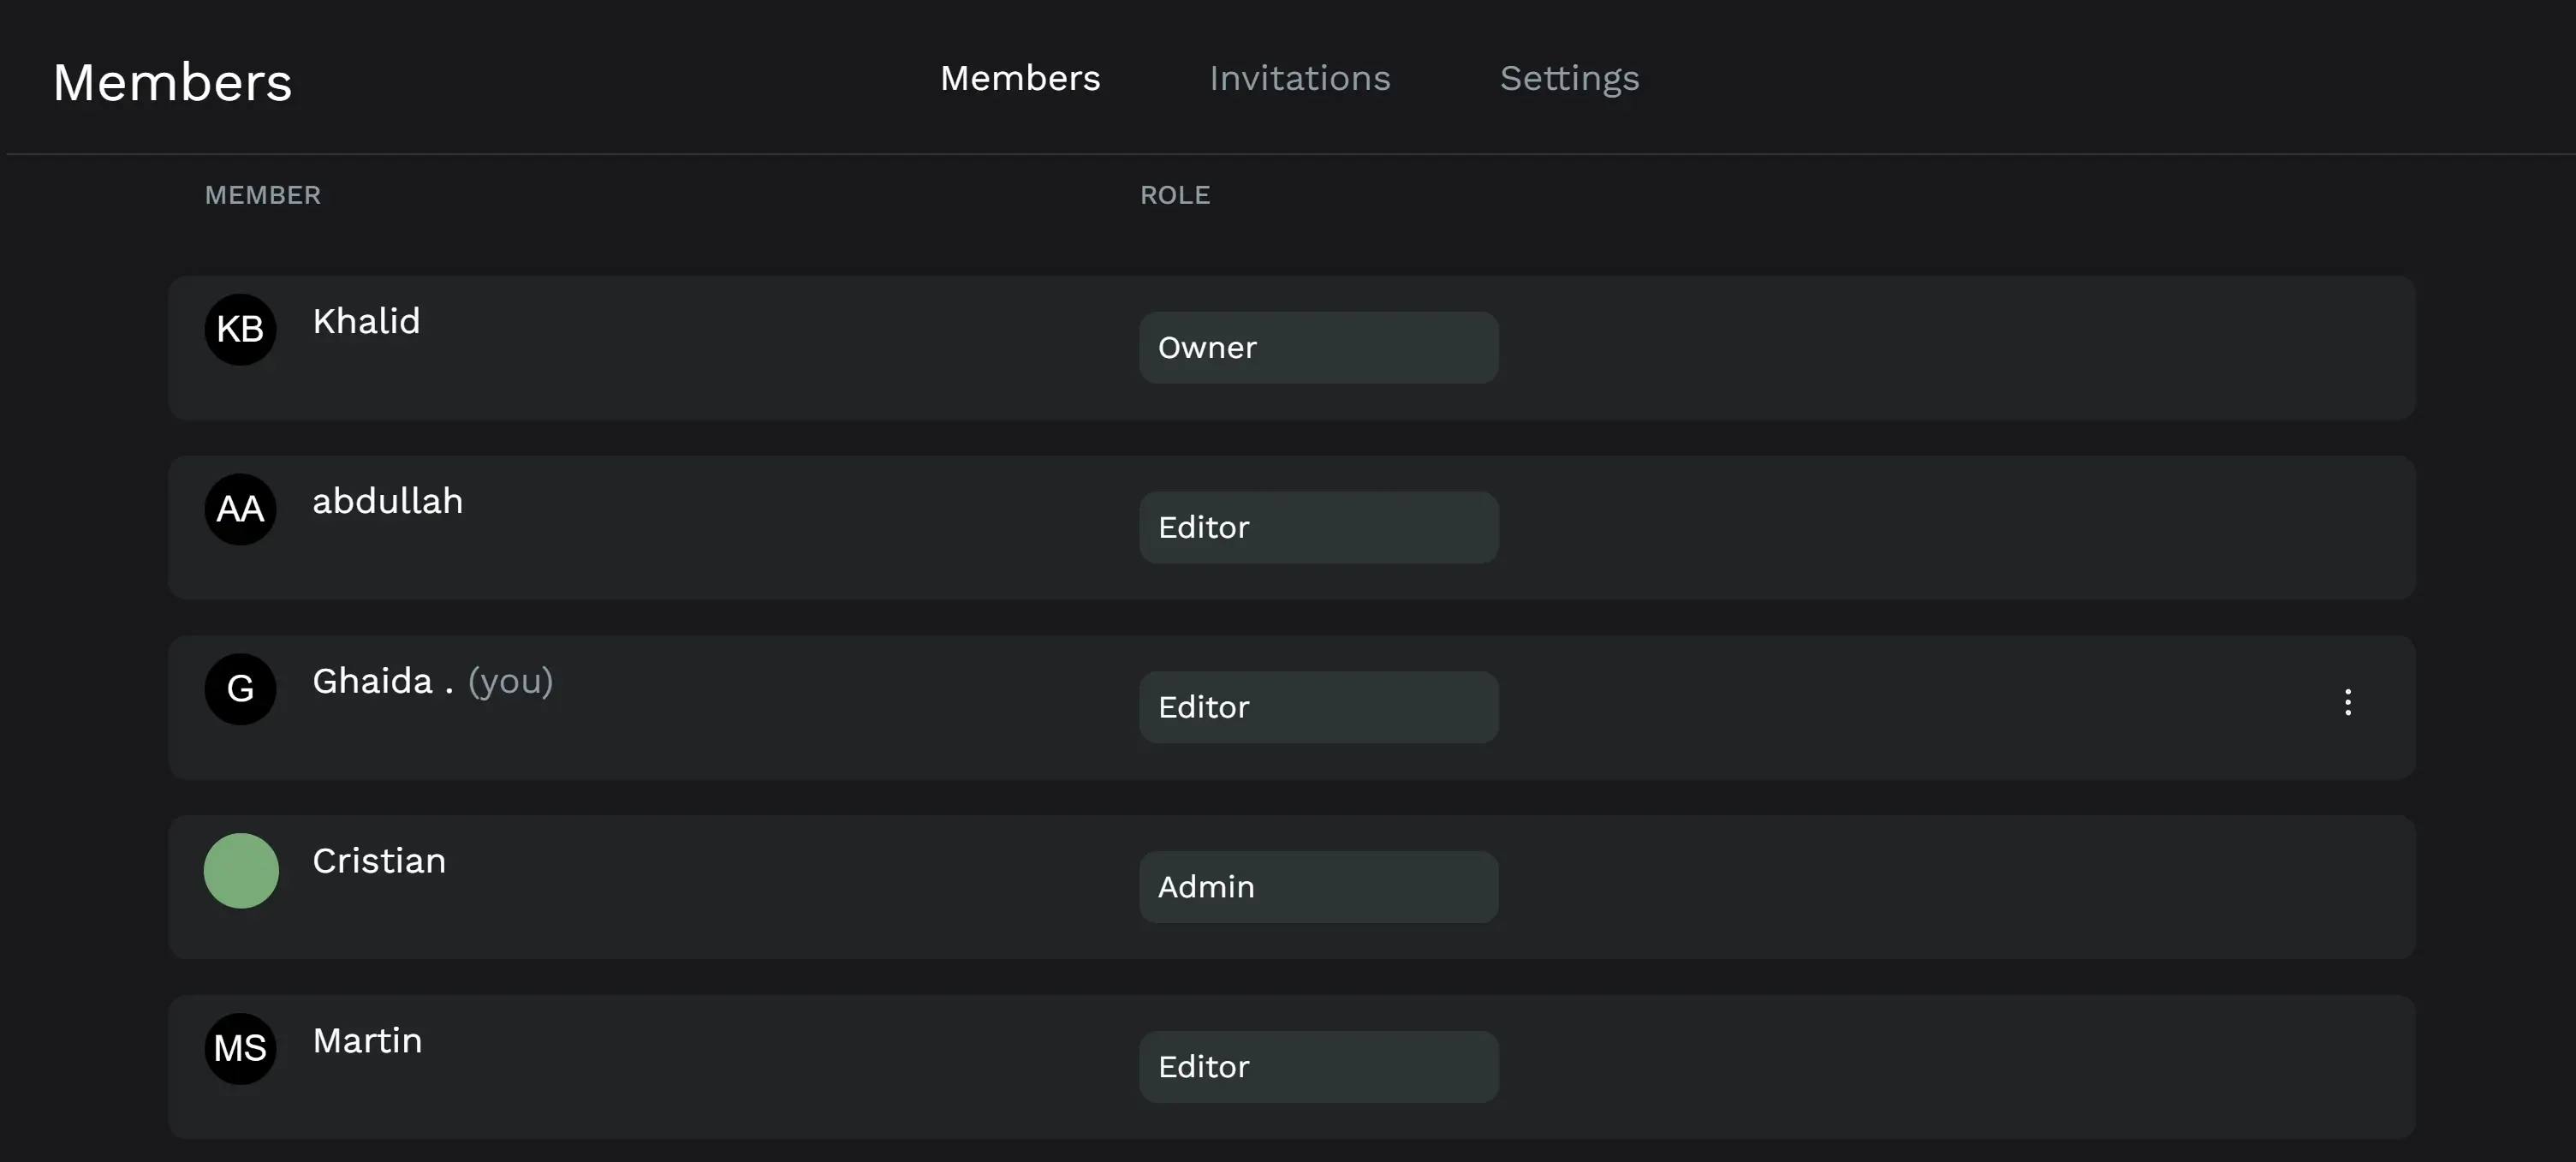Click the name Martin

coord(367,1041)
